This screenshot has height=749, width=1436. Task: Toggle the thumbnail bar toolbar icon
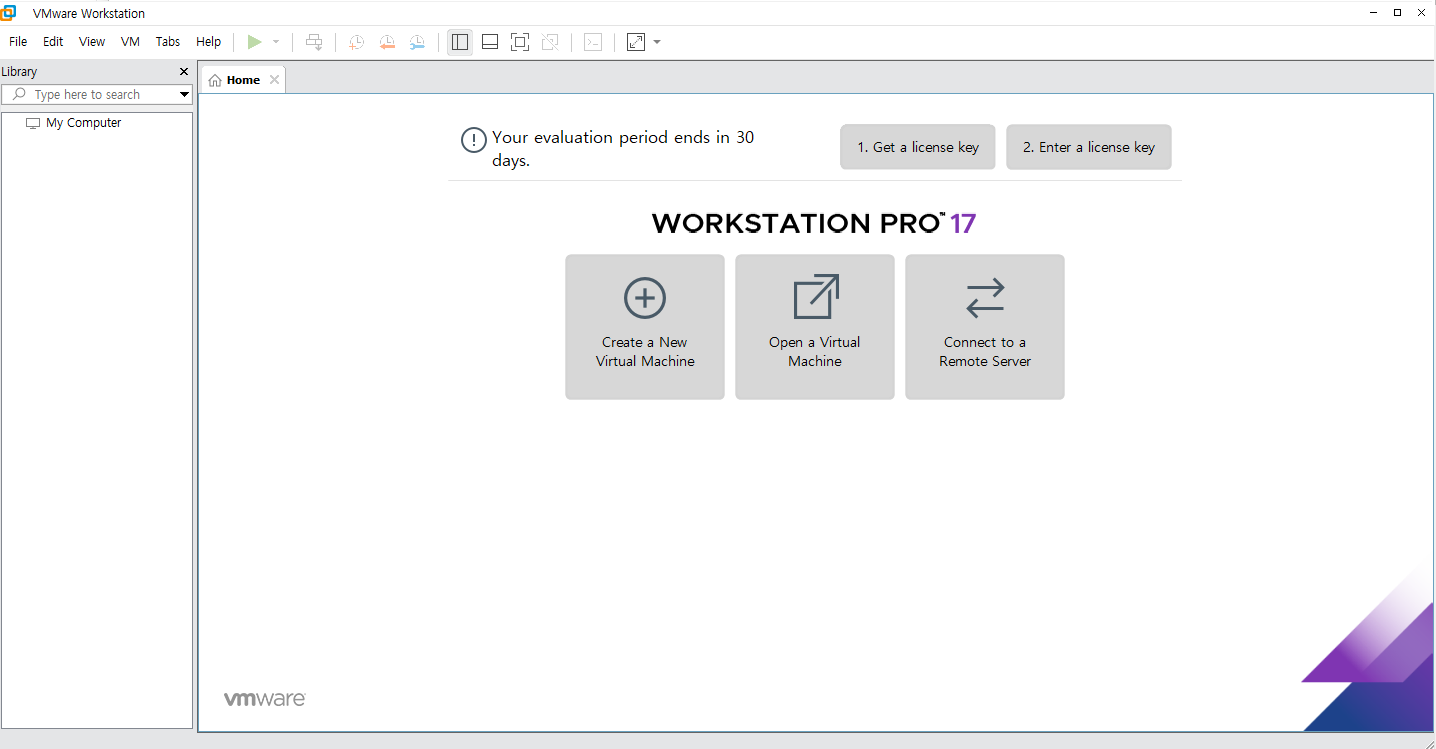tap(490, 42)
